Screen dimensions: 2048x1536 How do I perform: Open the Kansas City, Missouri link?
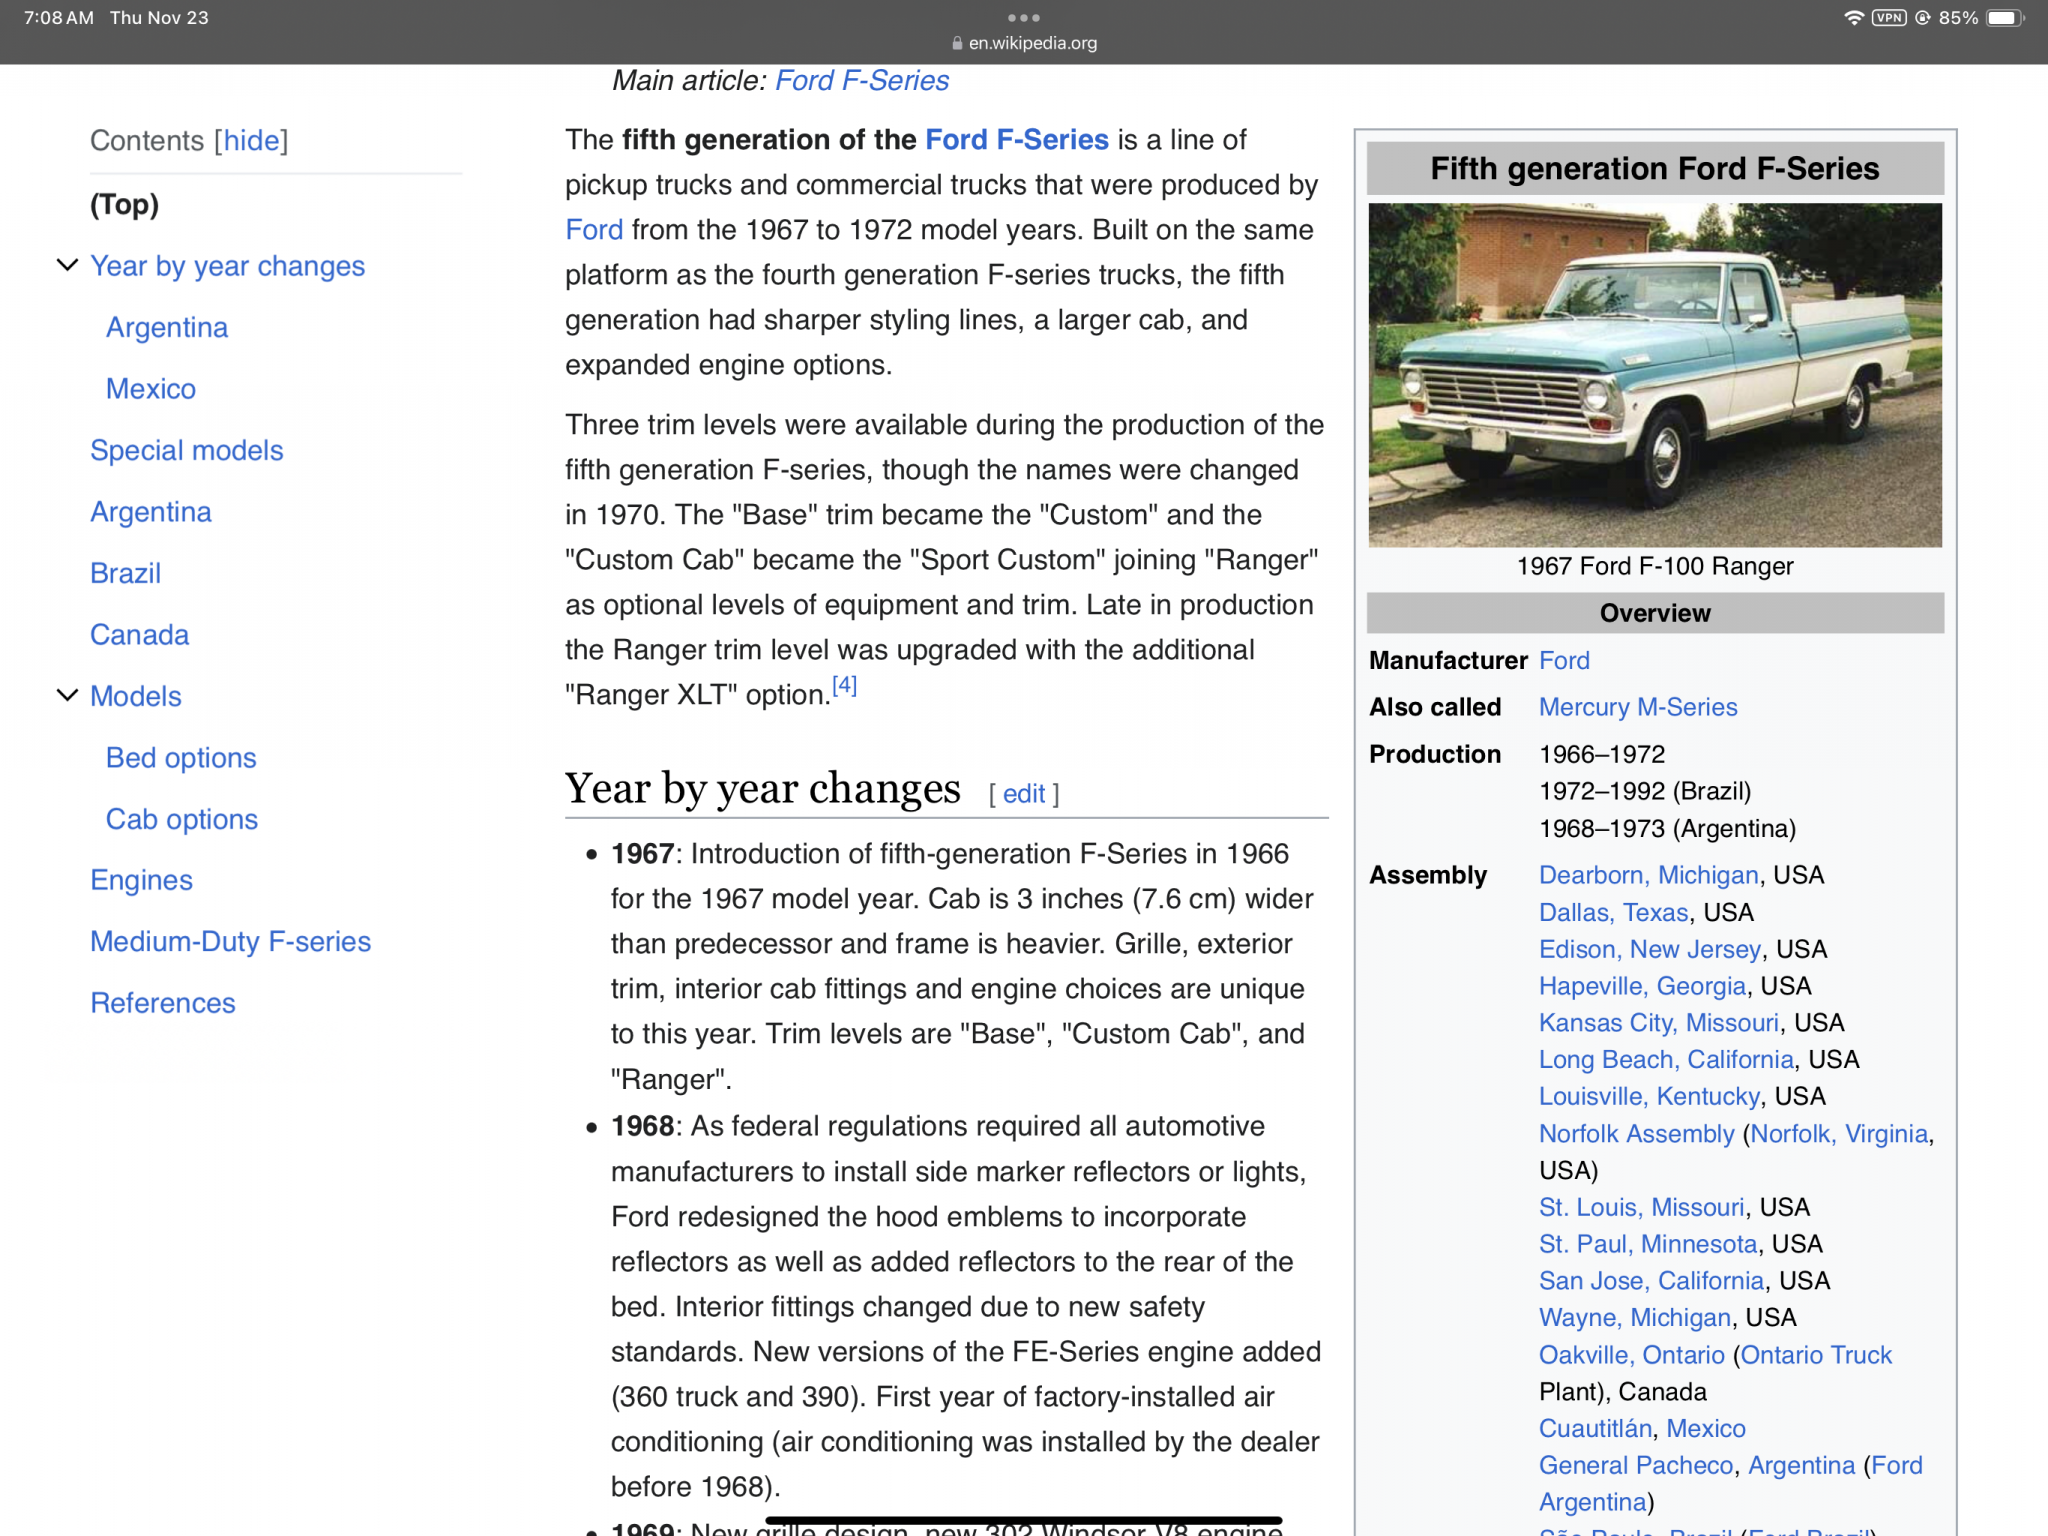tap(1659, 1023)
